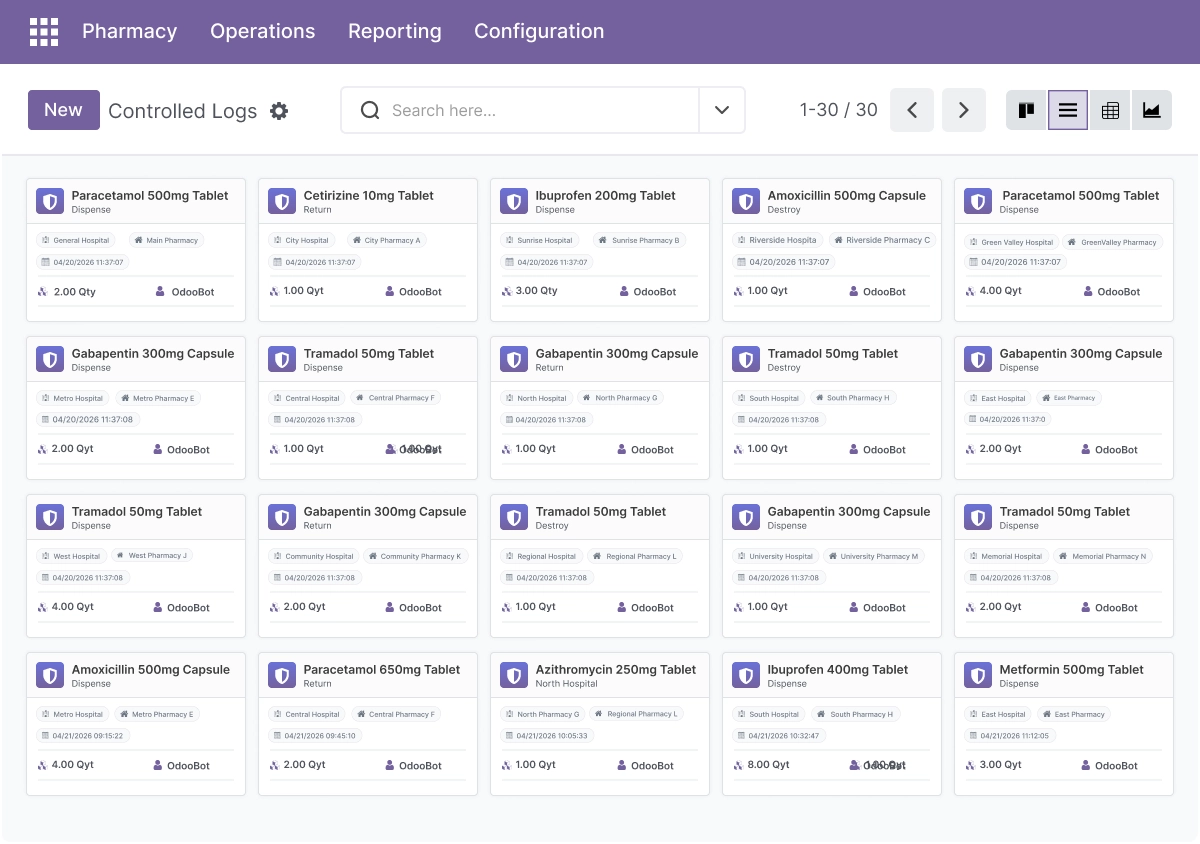Viewport: 1200px width, 844px height.
Task: Click the magnifier search icon
Action: click(x=370, y=110)
